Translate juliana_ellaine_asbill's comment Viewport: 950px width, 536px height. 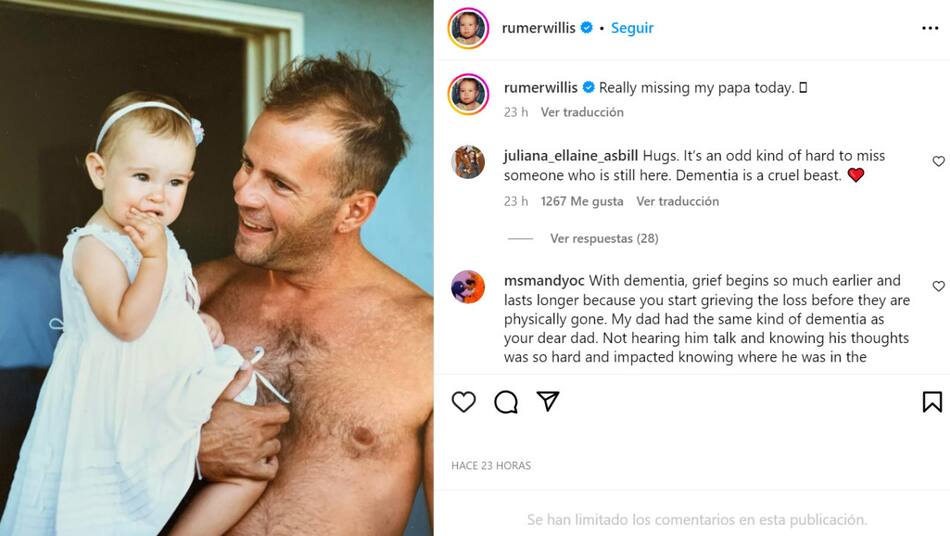677,201
